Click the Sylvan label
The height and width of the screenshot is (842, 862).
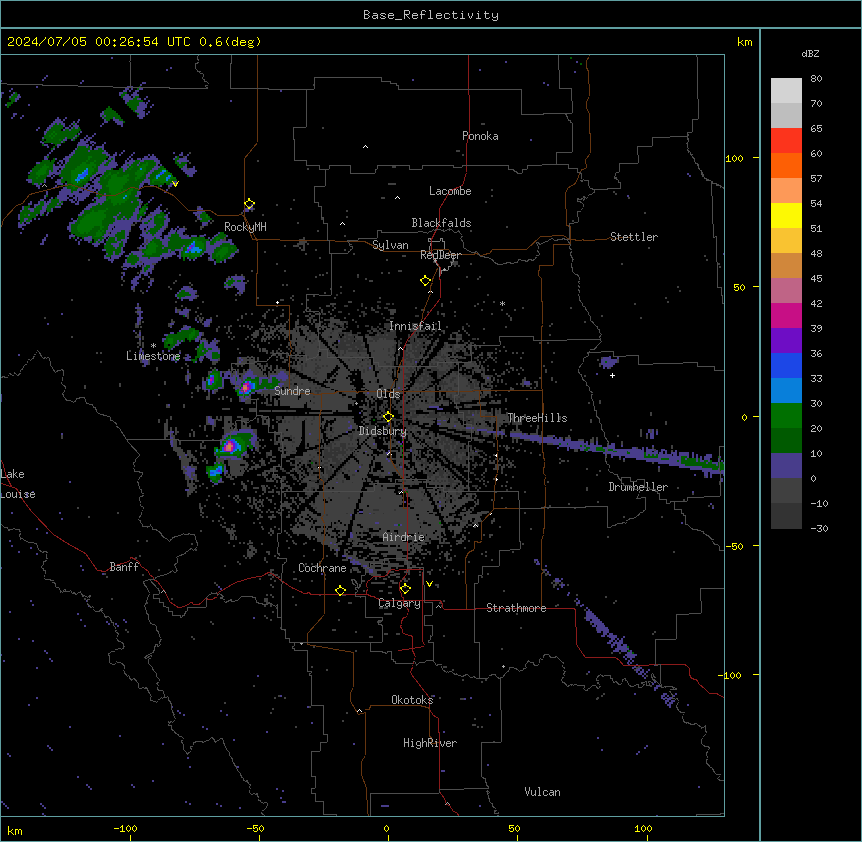[390, 245]
